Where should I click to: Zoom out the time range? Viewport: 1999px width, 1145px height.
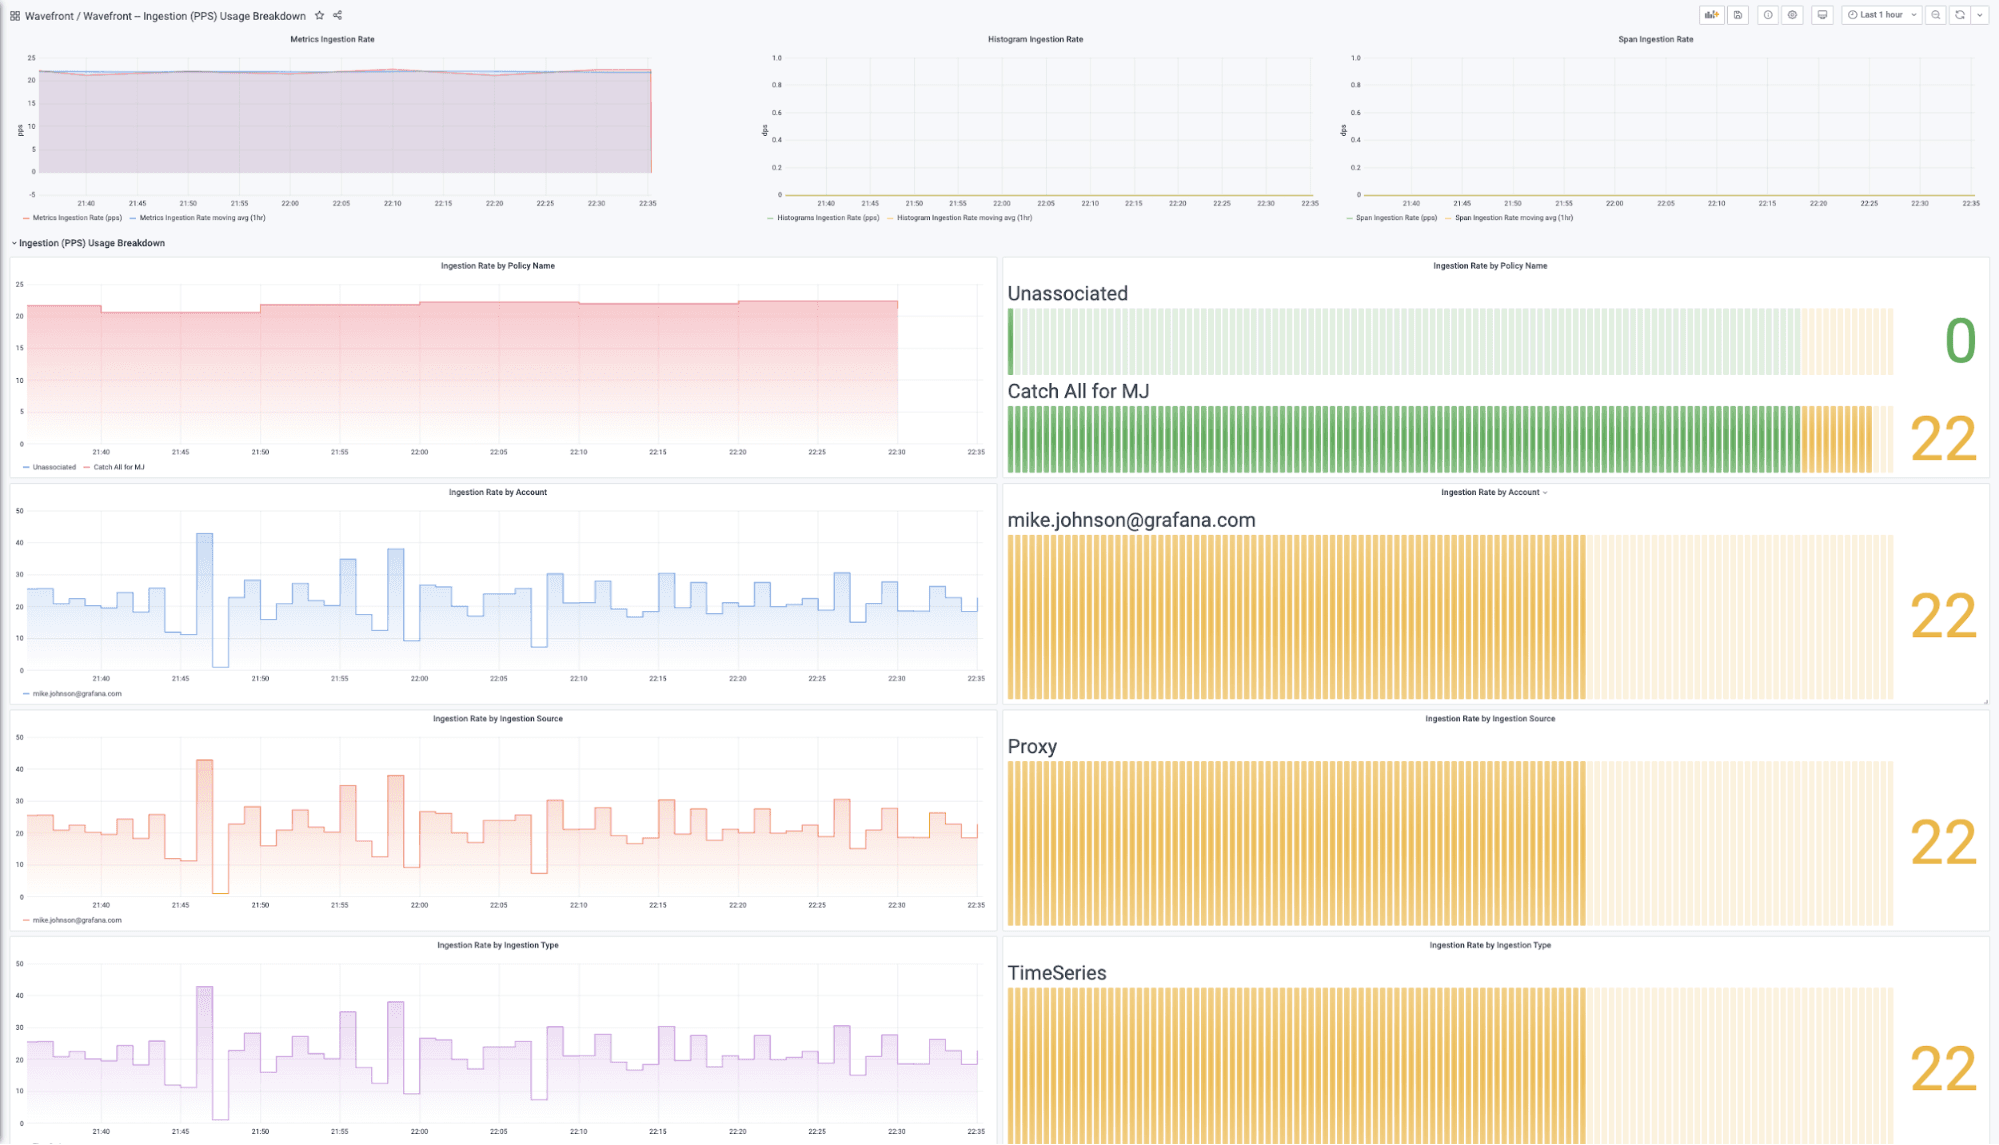pyautogui.click(x=1936, y=15)
